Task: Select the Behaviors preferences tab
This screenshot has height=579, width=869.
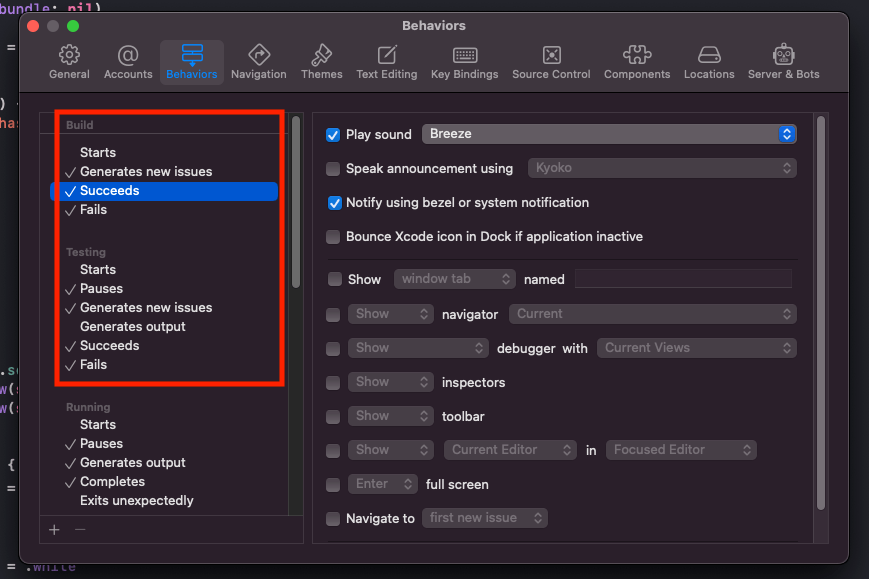Action: point(192,62)
